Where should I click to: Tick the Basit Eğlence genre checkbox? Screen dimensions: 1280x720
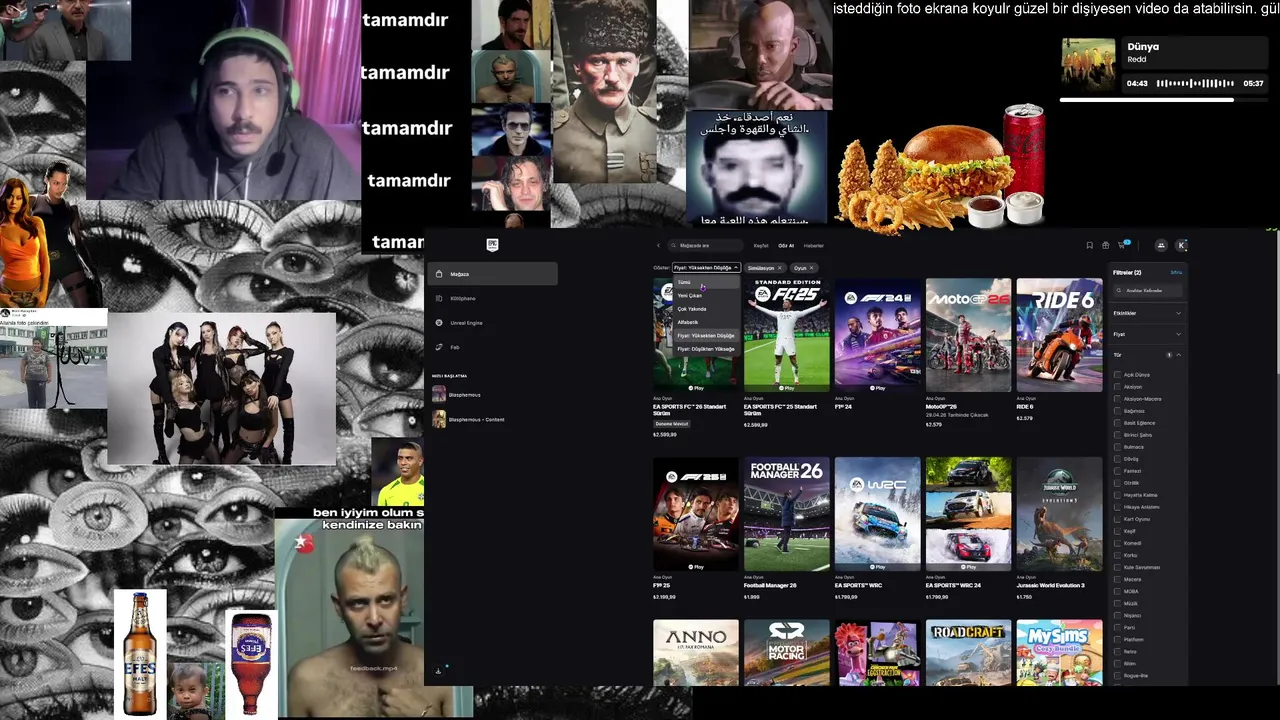tap(1117, 423)
